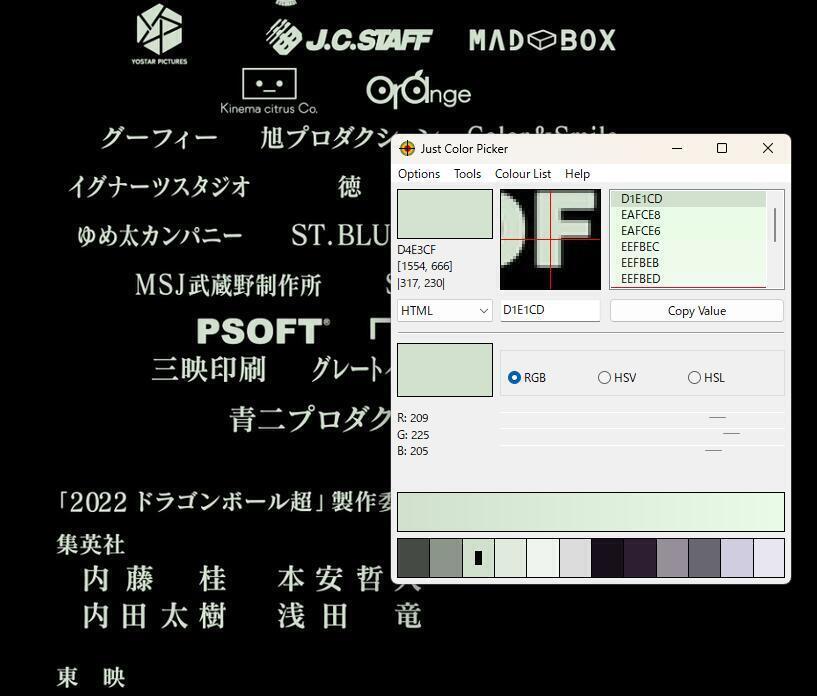Click the Just Color Picker app icon

tap(407, 148)
